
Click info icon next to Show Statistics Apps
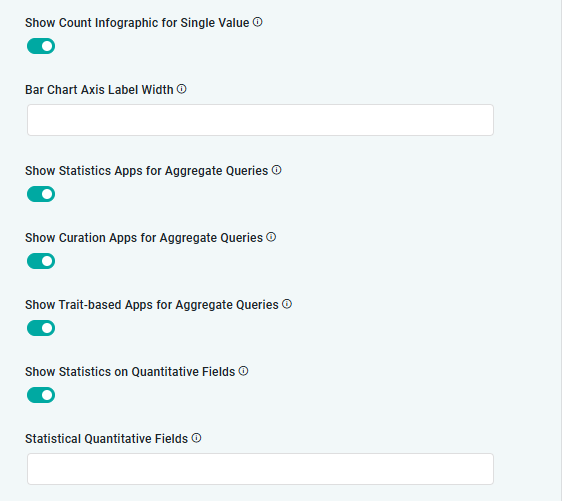pos(276,170)
